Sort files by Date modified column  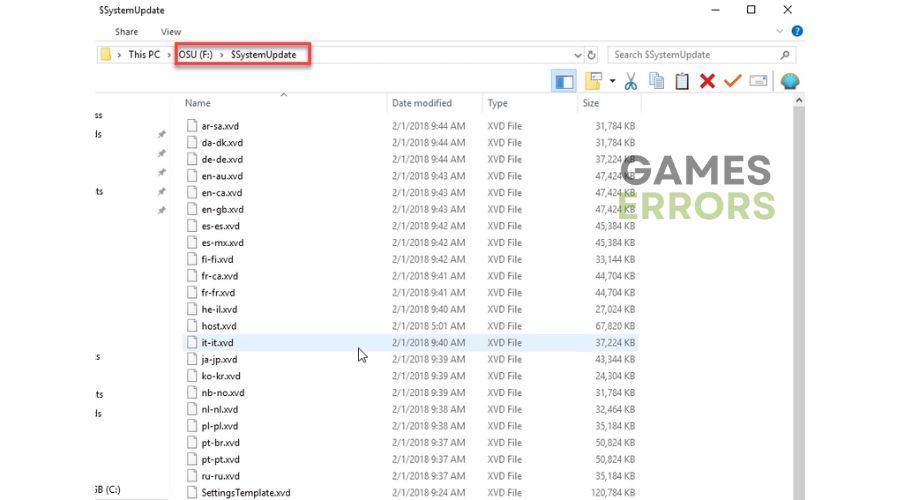tap(422, 103)
